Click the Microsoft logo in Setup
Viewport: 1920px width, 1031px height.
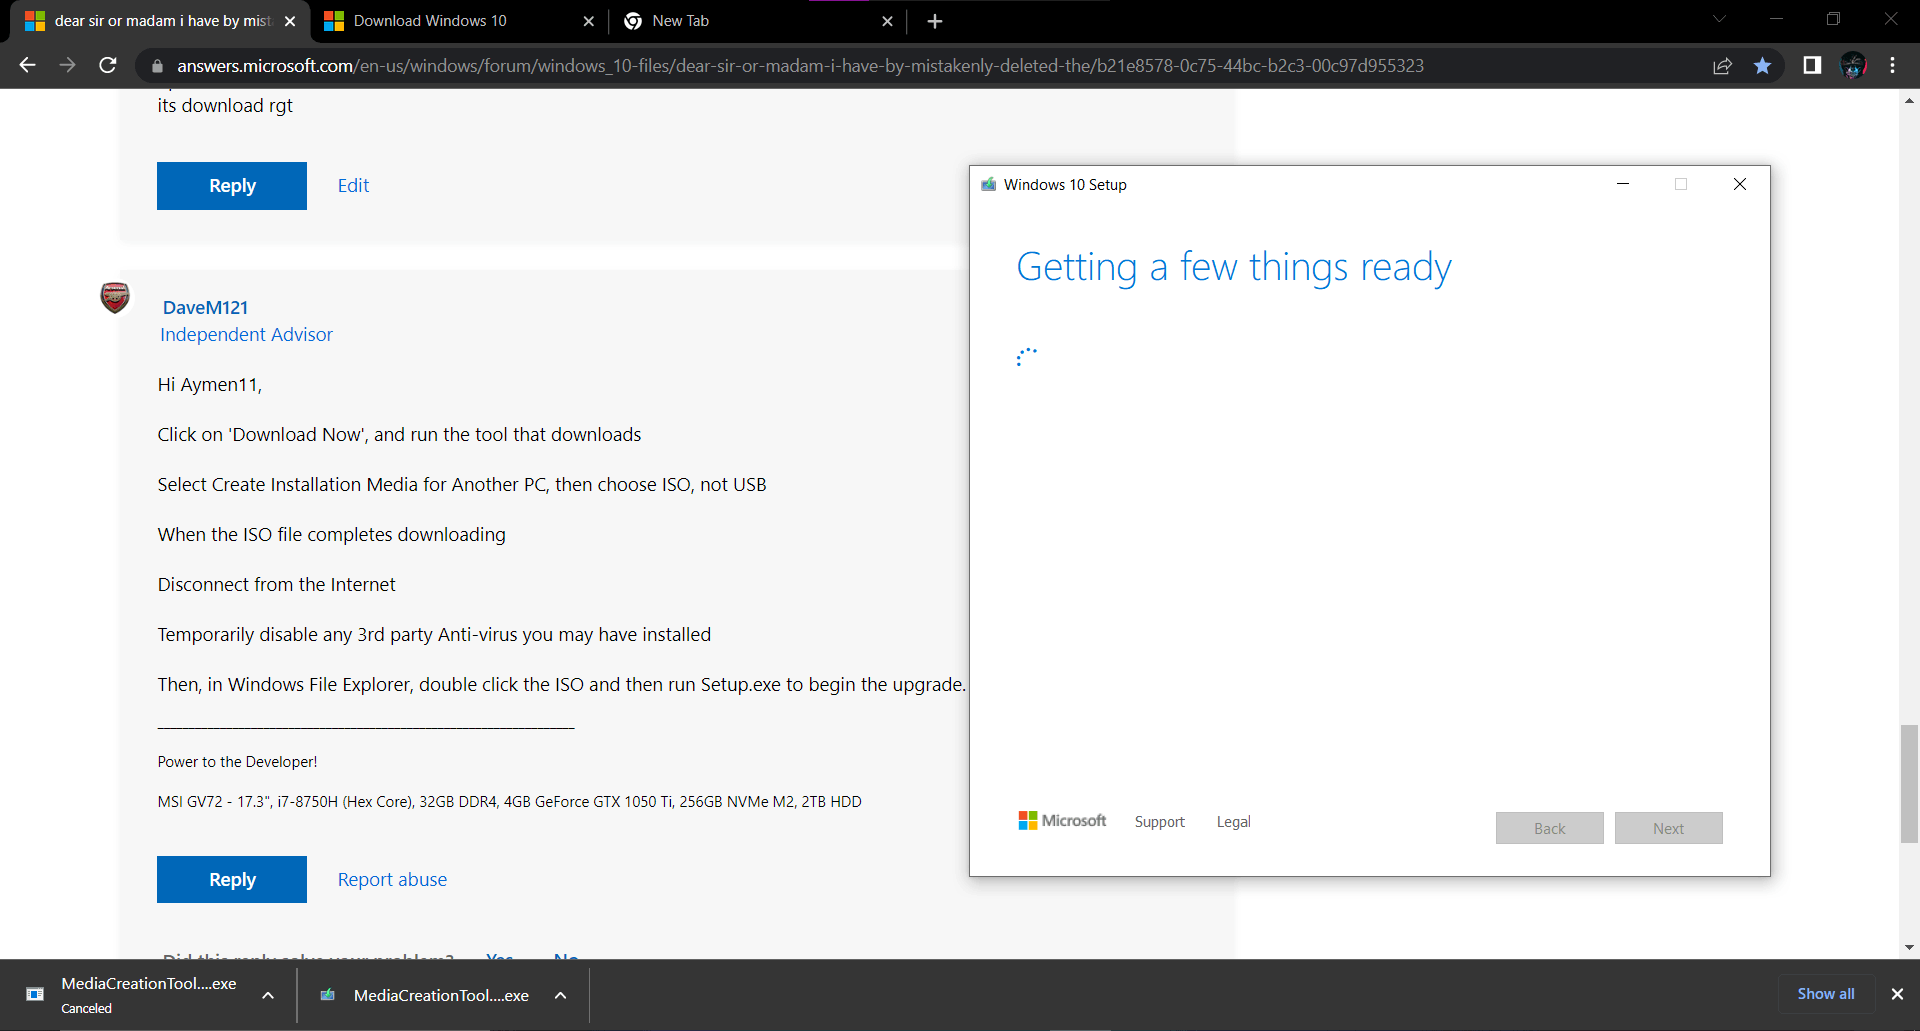point(1062,821)
